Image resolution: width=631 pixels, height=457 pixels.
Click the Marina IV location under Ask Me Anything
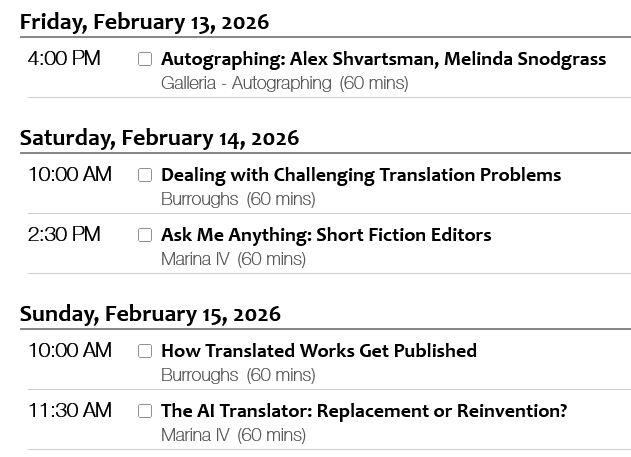tap(195, 259)
